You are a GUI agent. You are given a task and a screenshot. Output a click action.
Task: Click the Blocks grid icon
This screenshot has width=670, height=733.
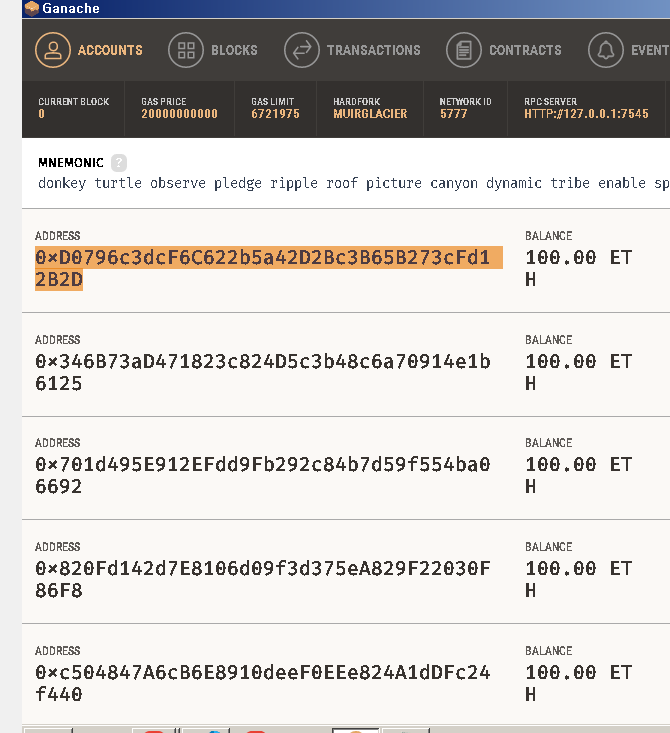click(186, 50)
